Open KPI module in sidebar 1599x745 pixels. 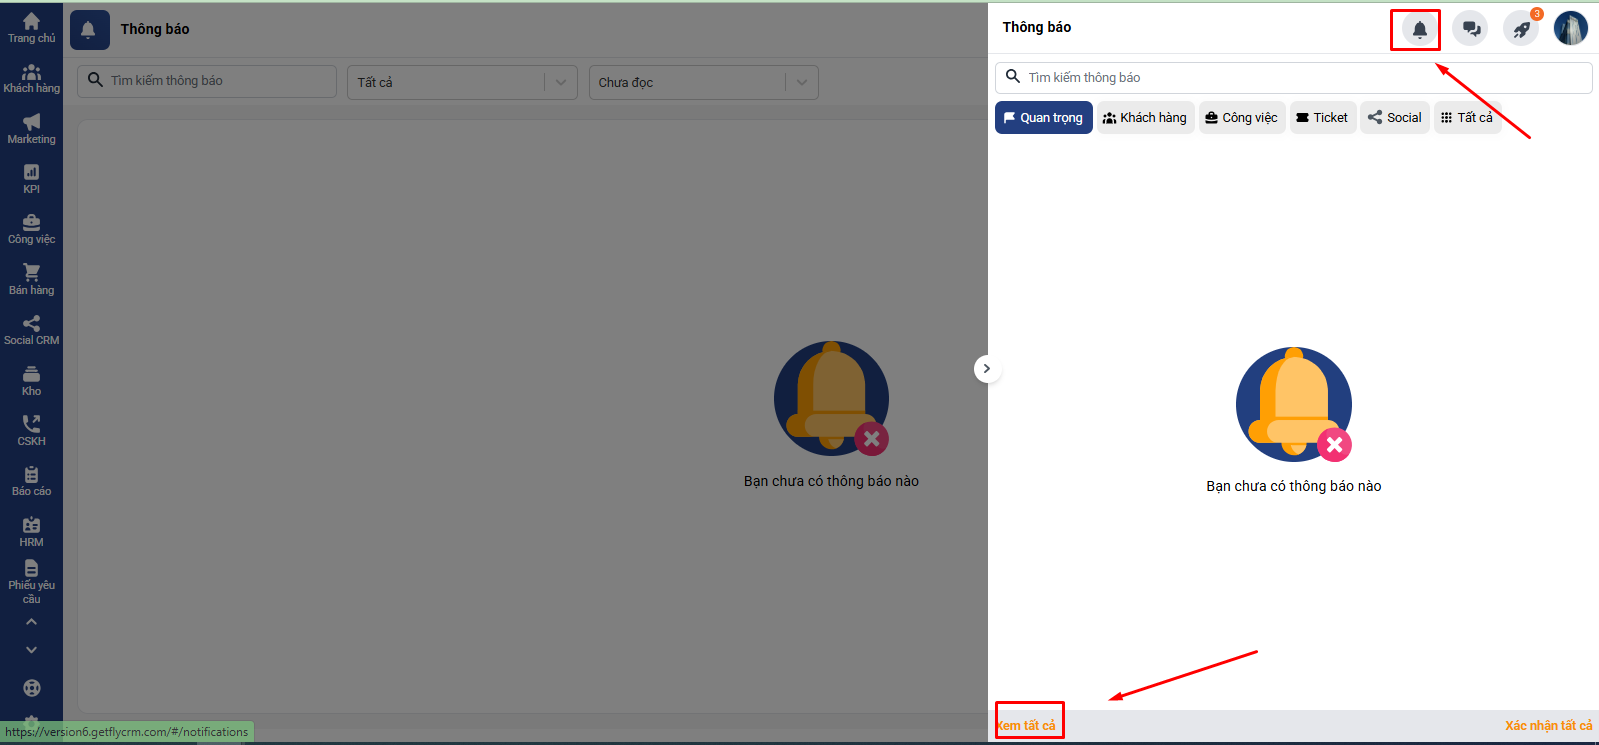pos(31,179)
